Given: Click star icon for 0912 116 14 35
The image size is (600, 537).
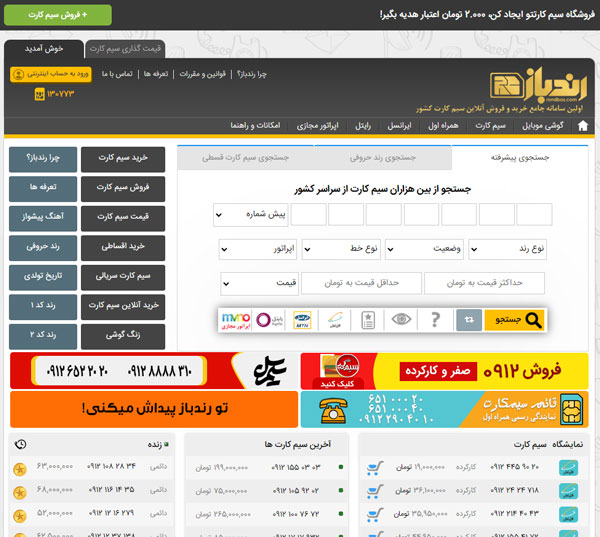Looking at the screenshot, I should [x=20, y=493].
